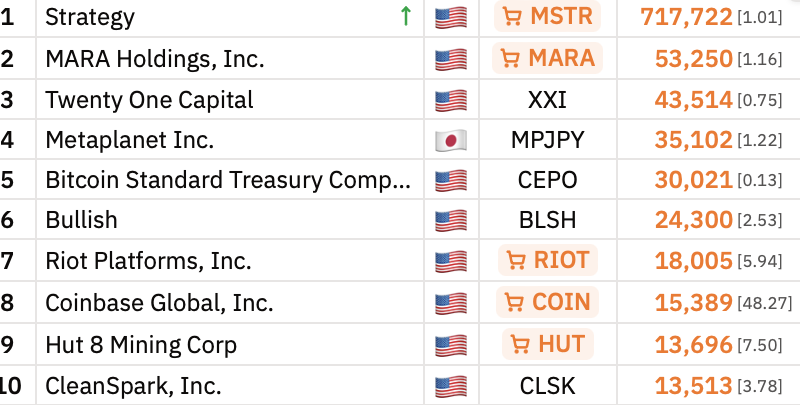Click the shopping cart icon on MARA
The image size is (800, 405).
(x=510, y=58)
